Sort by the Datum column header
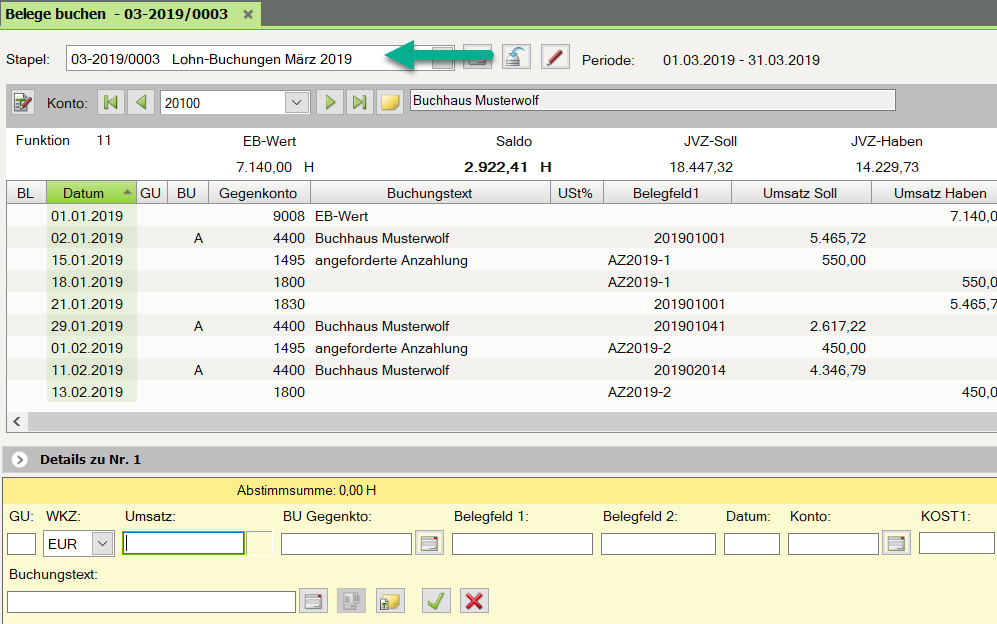997x624 pixels. tap(92, 193)
